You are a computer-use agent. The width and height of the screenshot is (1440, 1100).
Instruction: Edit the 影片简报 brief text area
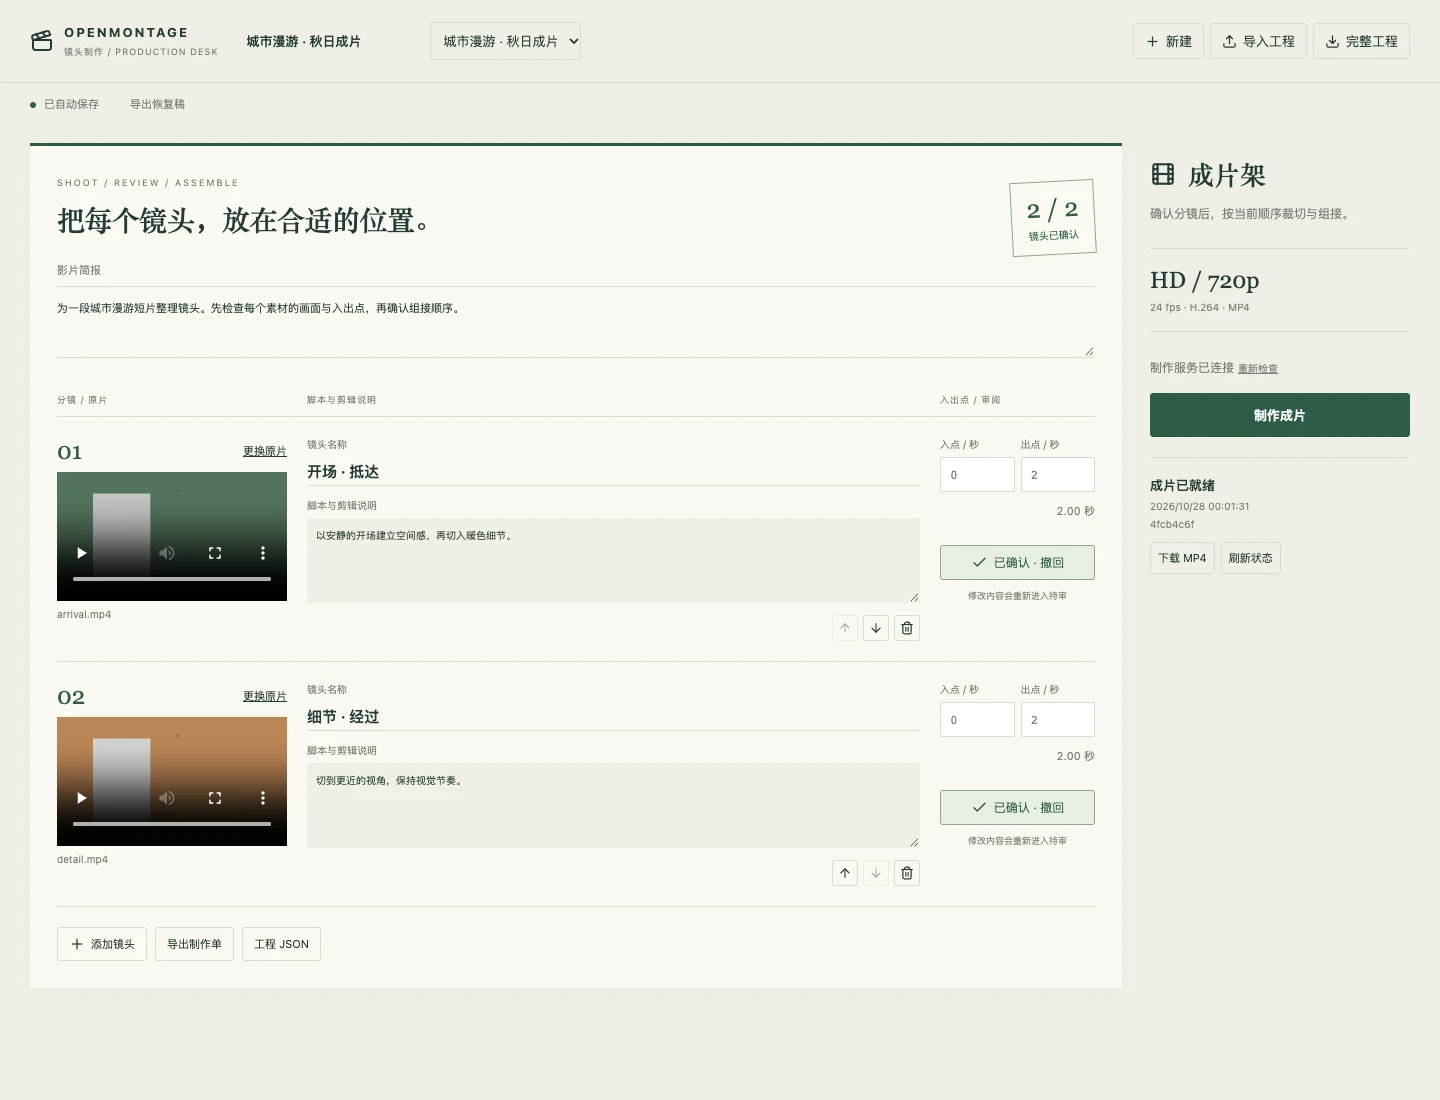point(576,322)
